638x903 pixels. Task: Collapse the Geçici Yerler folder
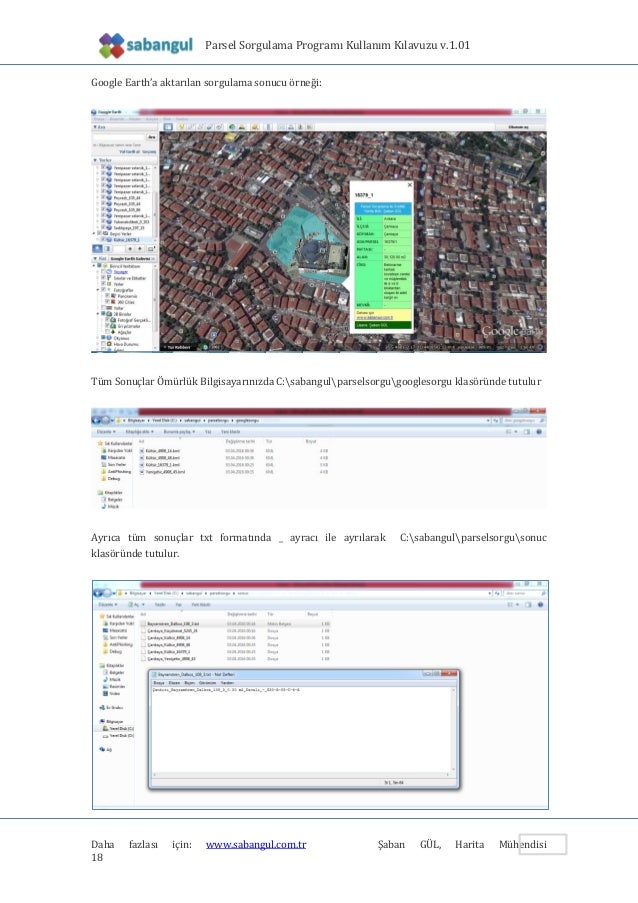point(94,233)
